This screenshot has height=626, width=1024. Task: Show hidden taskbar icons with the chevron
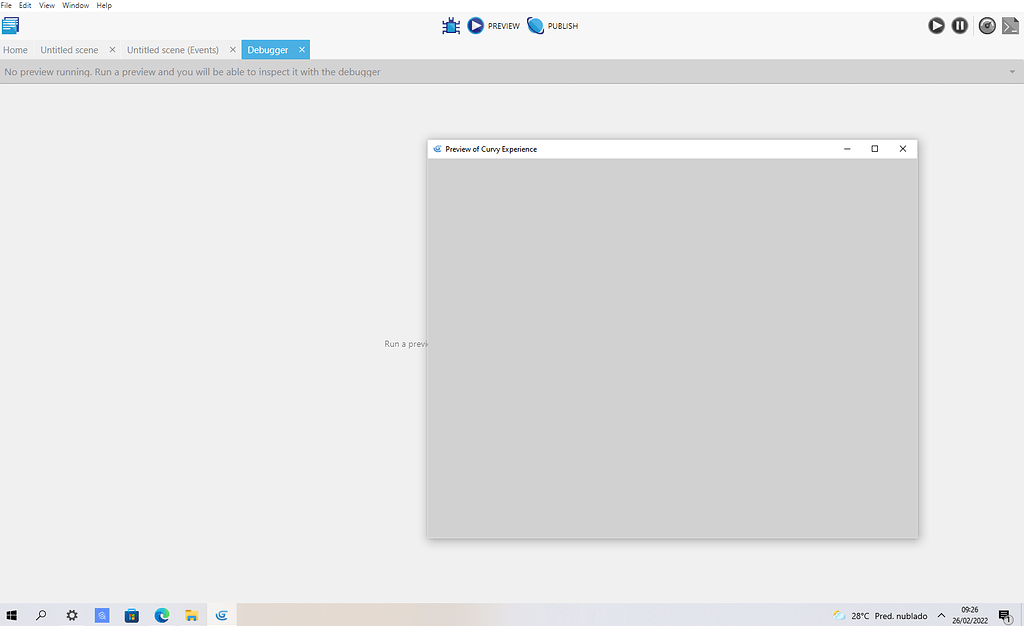click(941, 615)
